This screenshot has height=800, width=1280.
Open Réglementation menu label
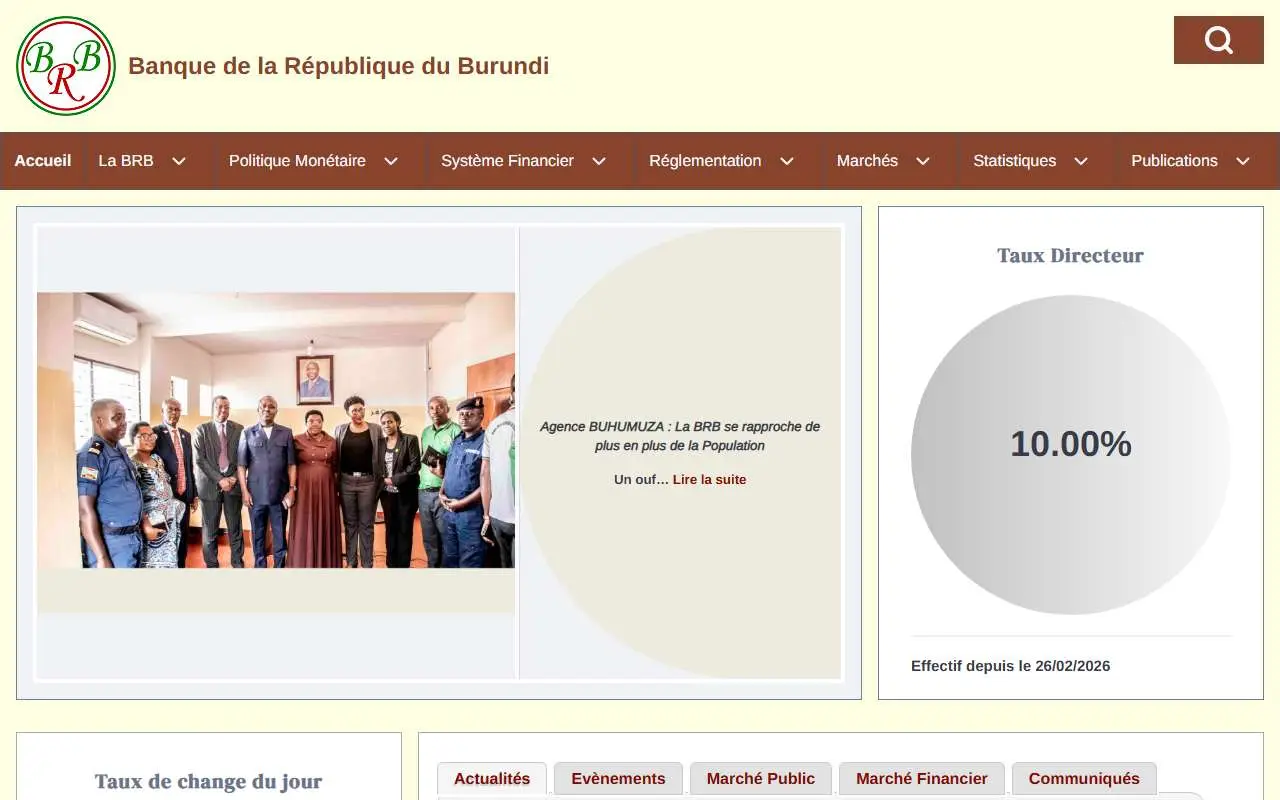click(705, 161)
